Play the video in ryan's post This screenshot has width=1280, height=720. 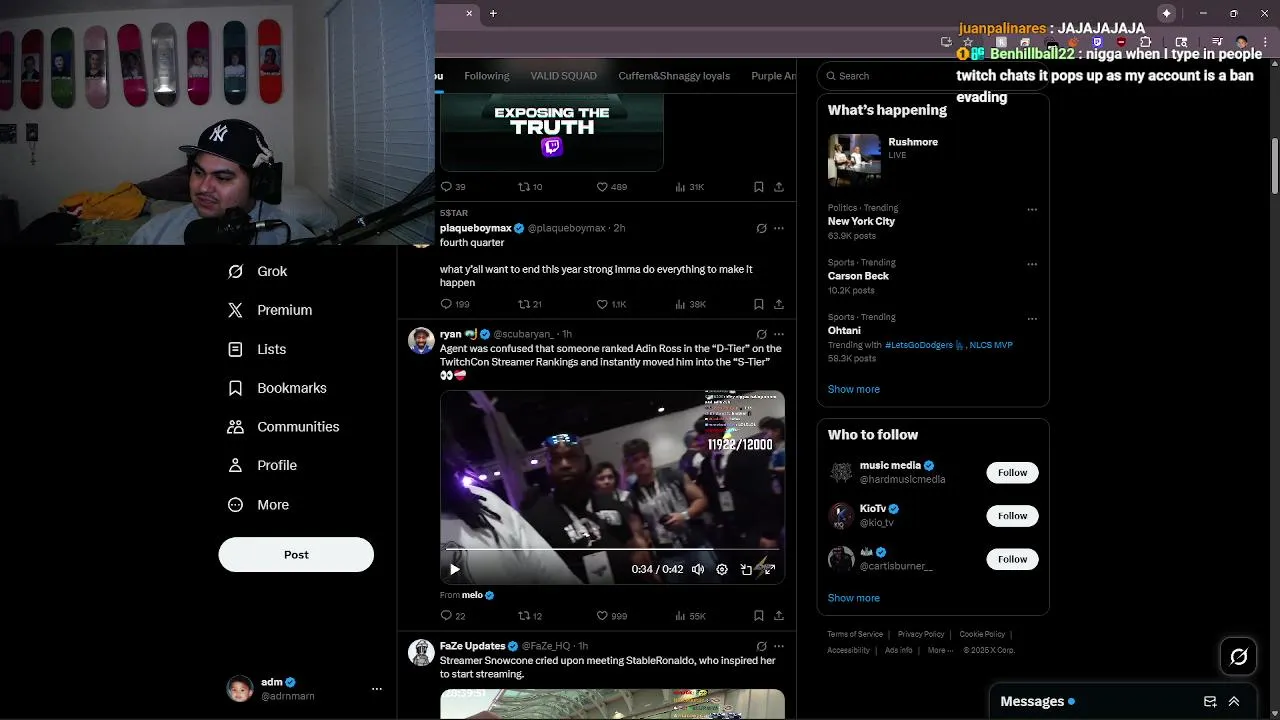coord(455,569)
